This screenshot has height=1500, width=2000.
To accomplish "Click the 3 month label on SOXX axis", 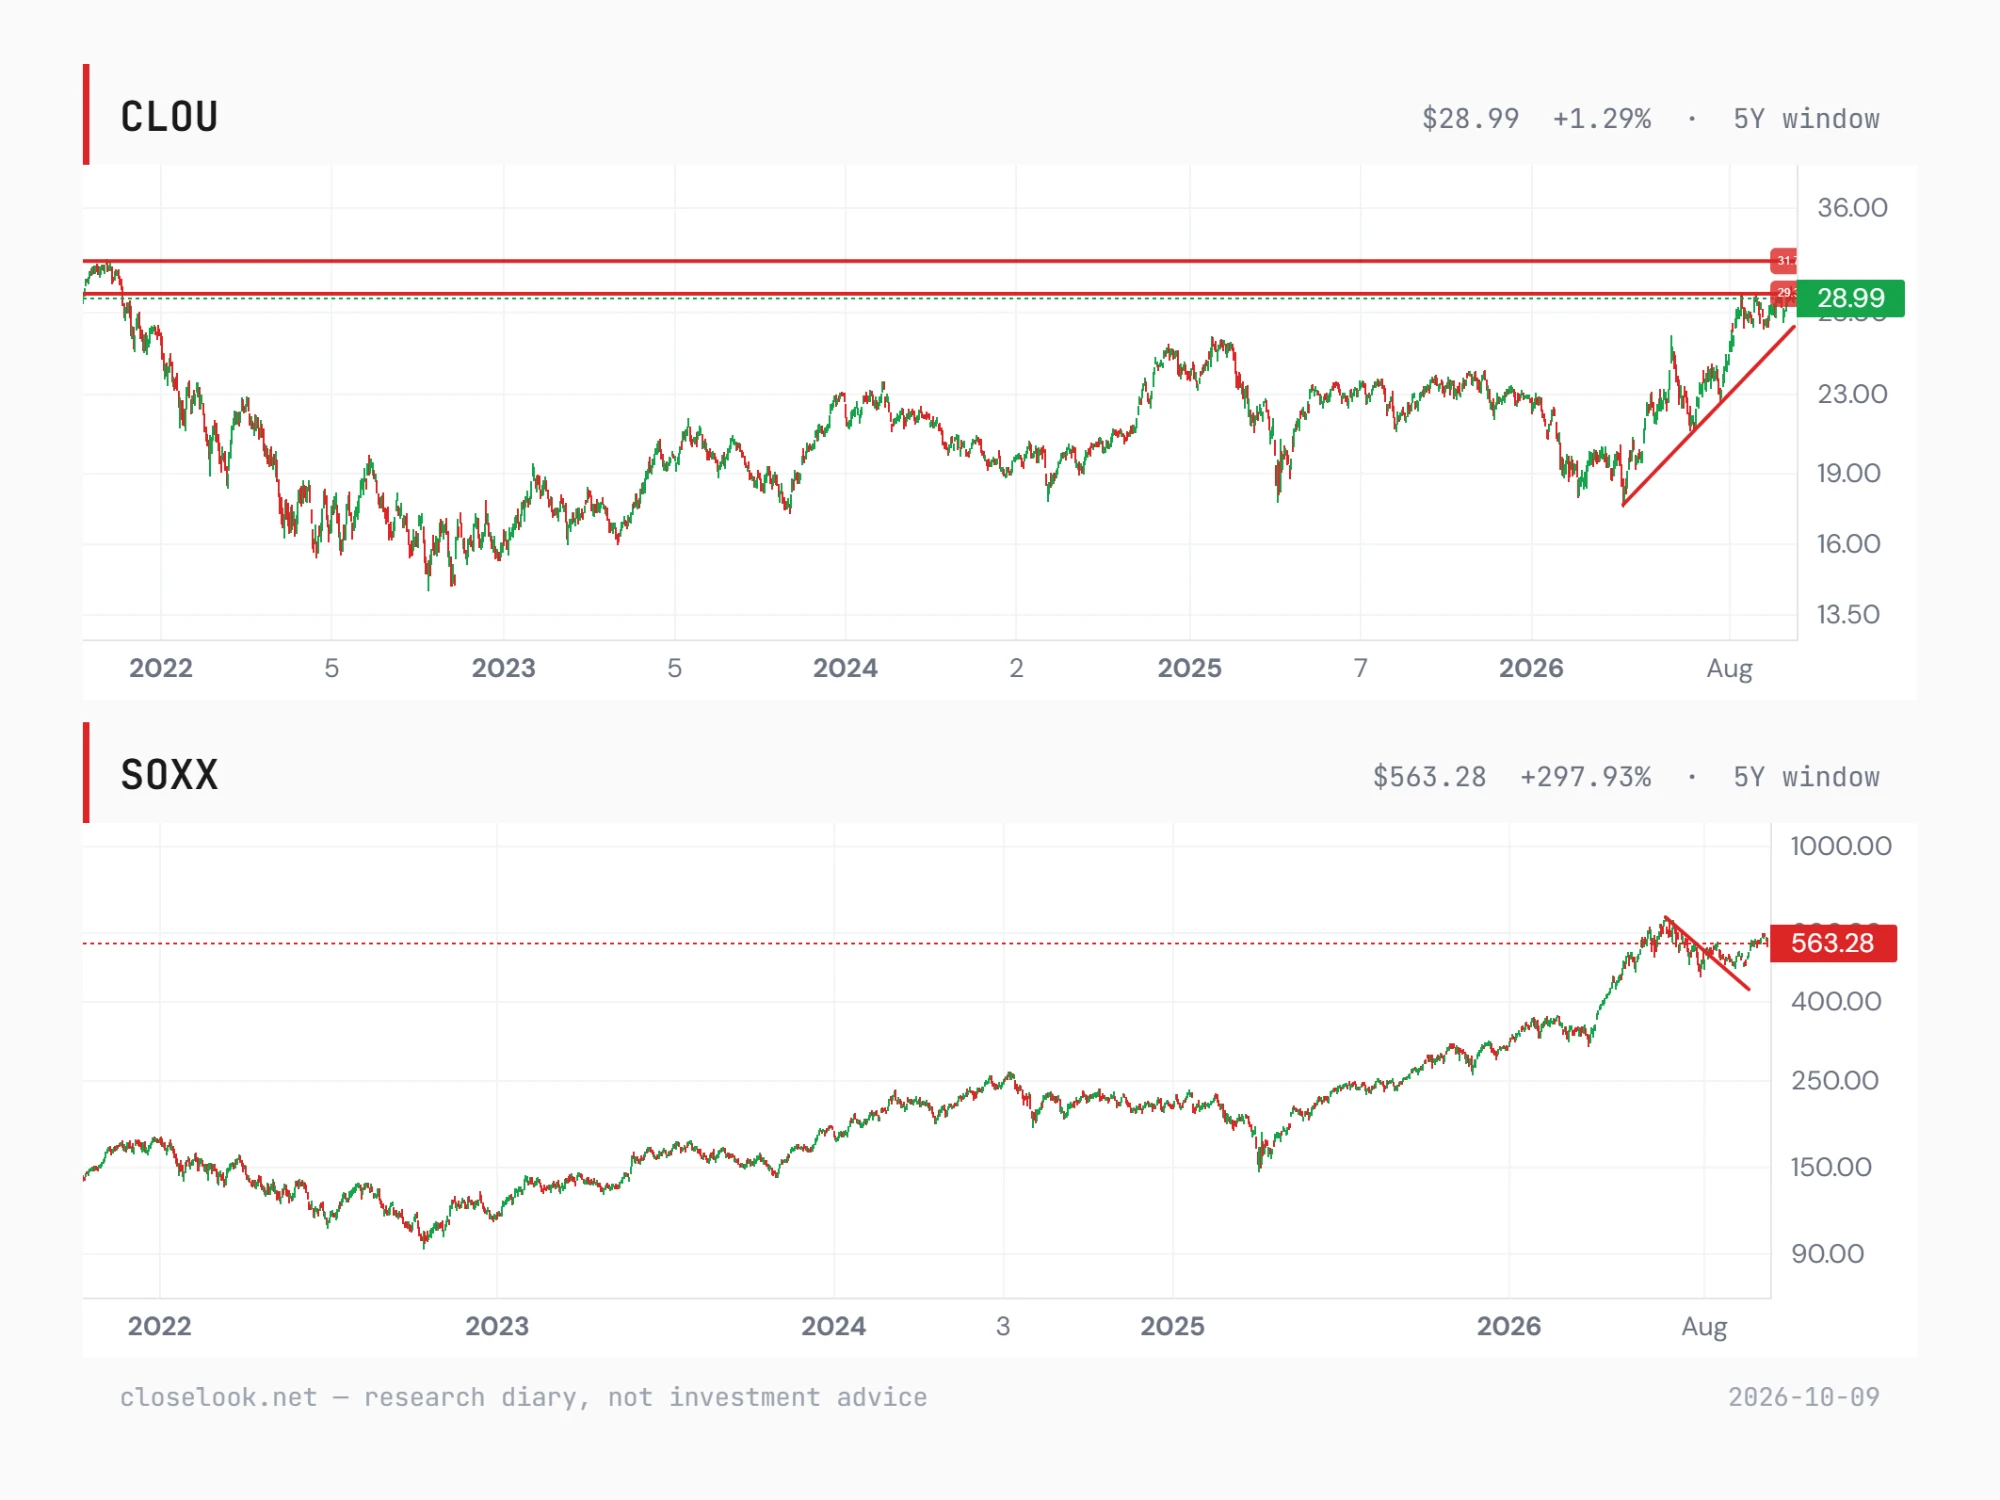I will click(1003, 1326).
